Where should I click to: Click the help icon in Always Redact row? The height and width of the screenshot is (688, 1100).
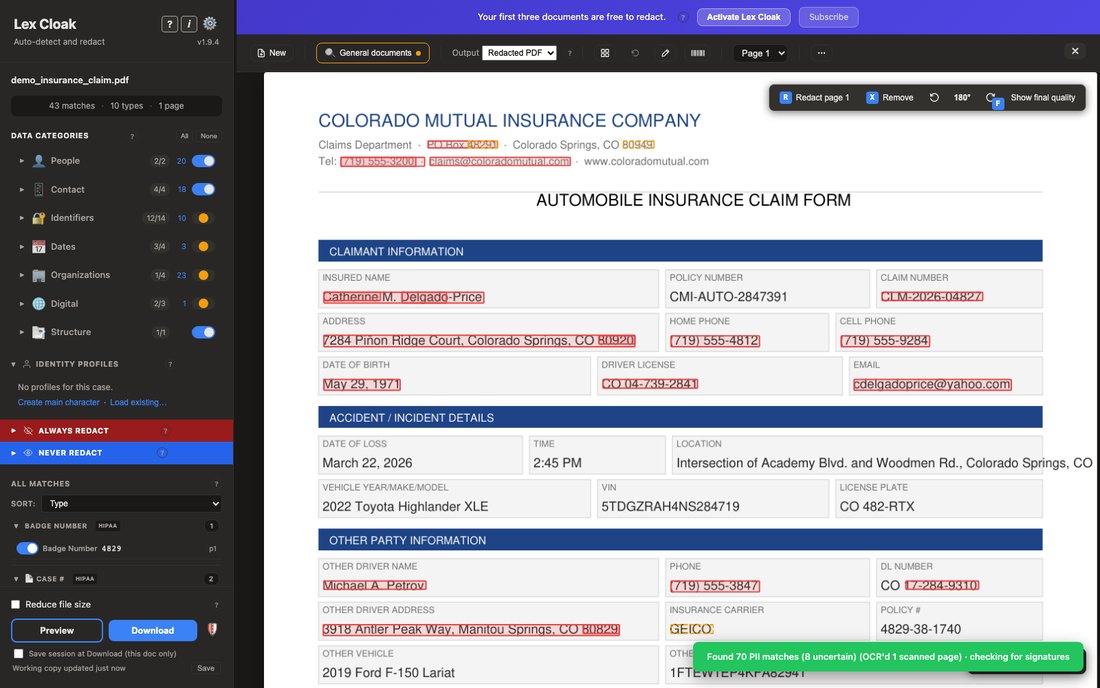(166, 431)
